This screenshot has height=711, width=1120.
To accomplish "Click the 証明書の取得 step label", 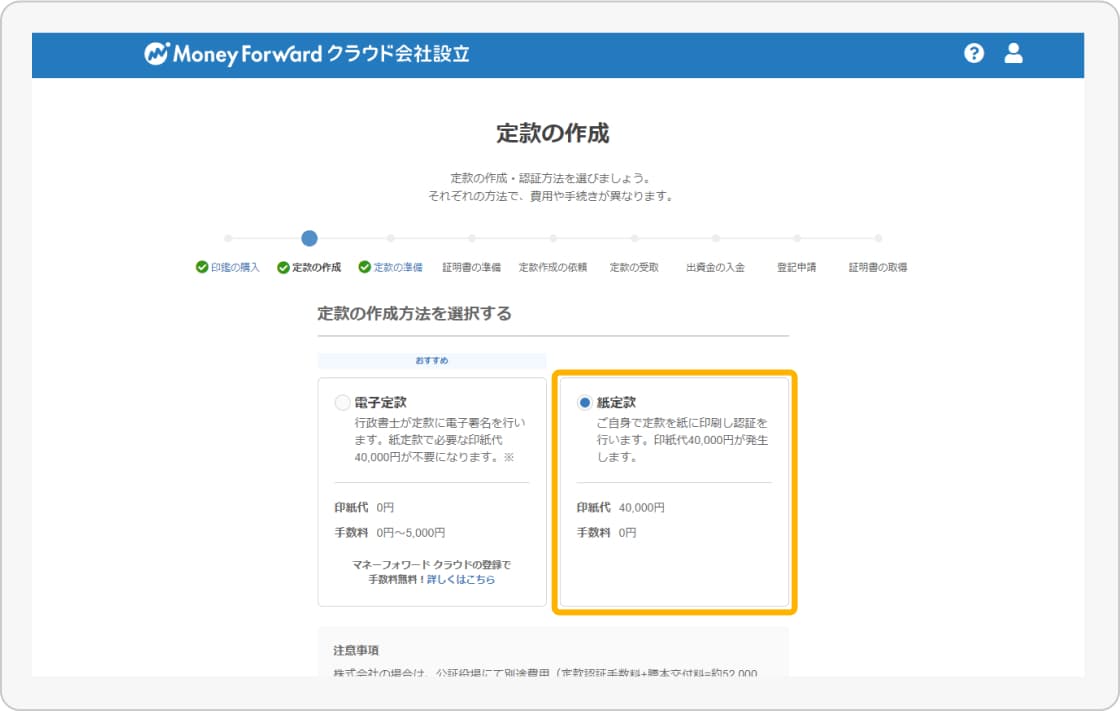I will pos(878,268).
